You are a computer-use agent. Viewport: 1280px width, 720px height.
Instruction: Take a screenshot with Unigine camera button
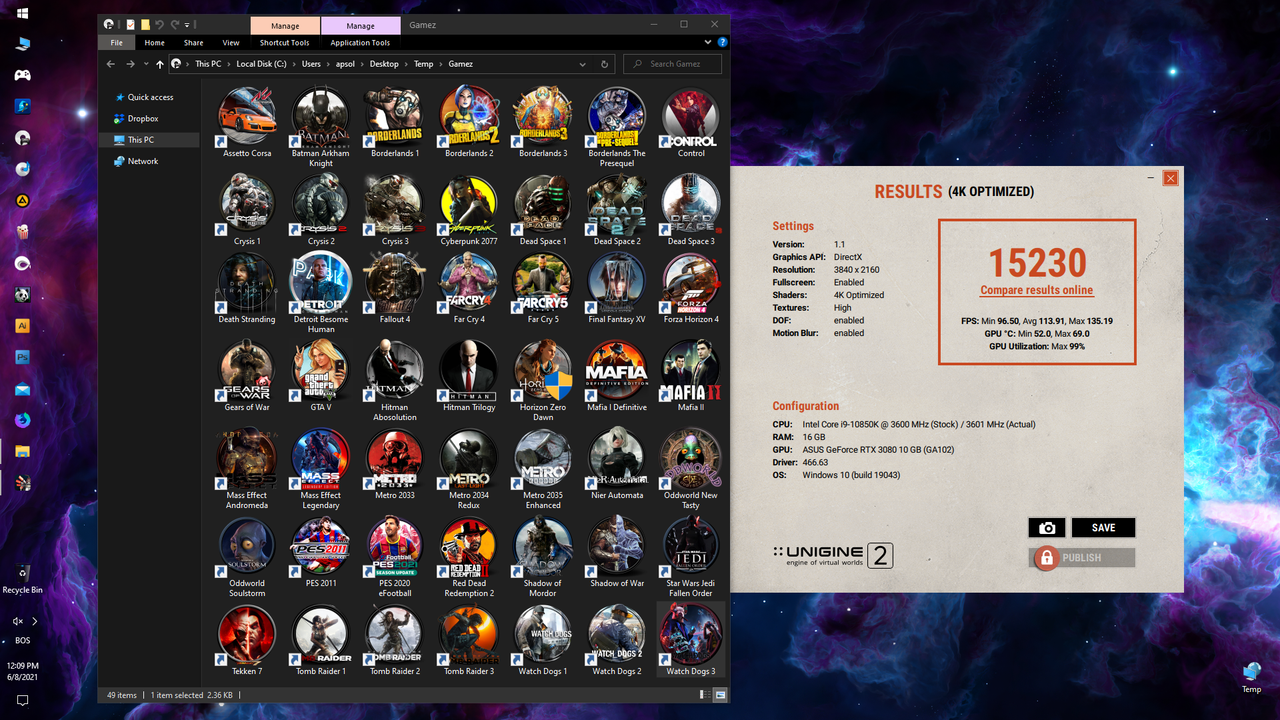(1047, 528)
